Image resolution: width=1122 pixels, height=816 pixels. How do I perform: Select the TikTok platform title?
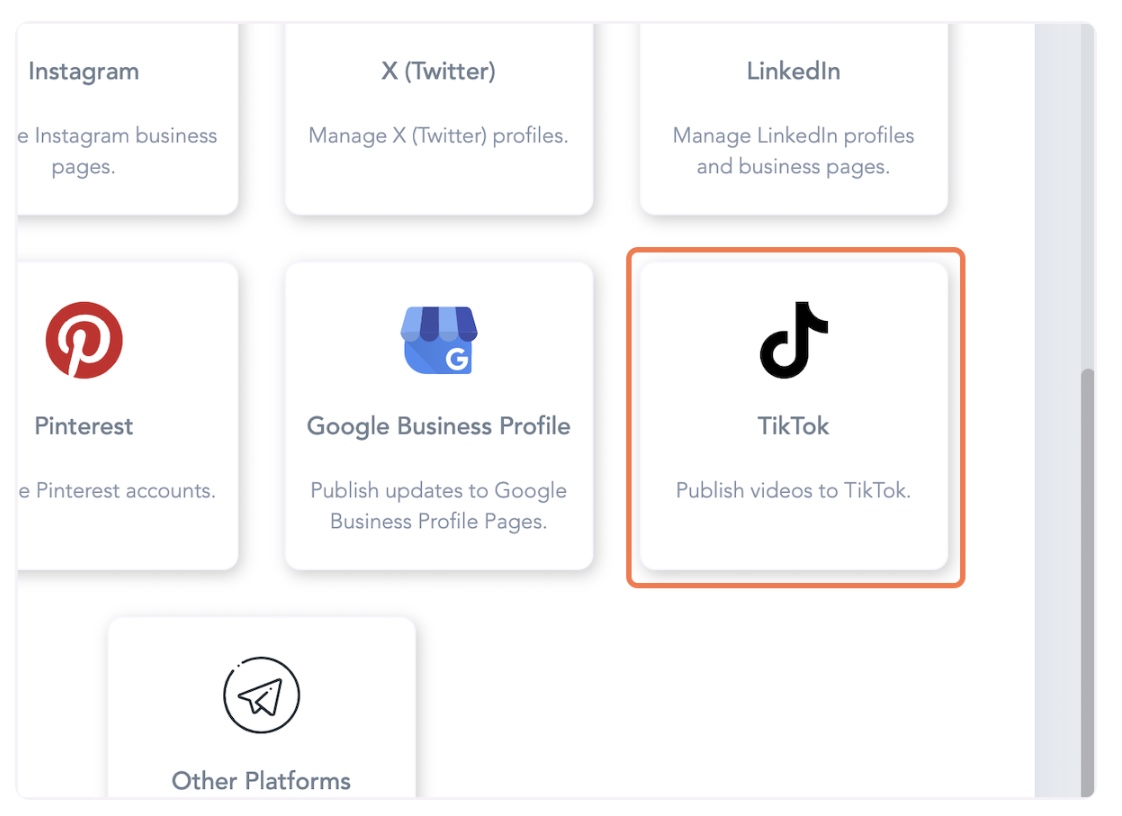pyautogui.click(x=794, y=426)
